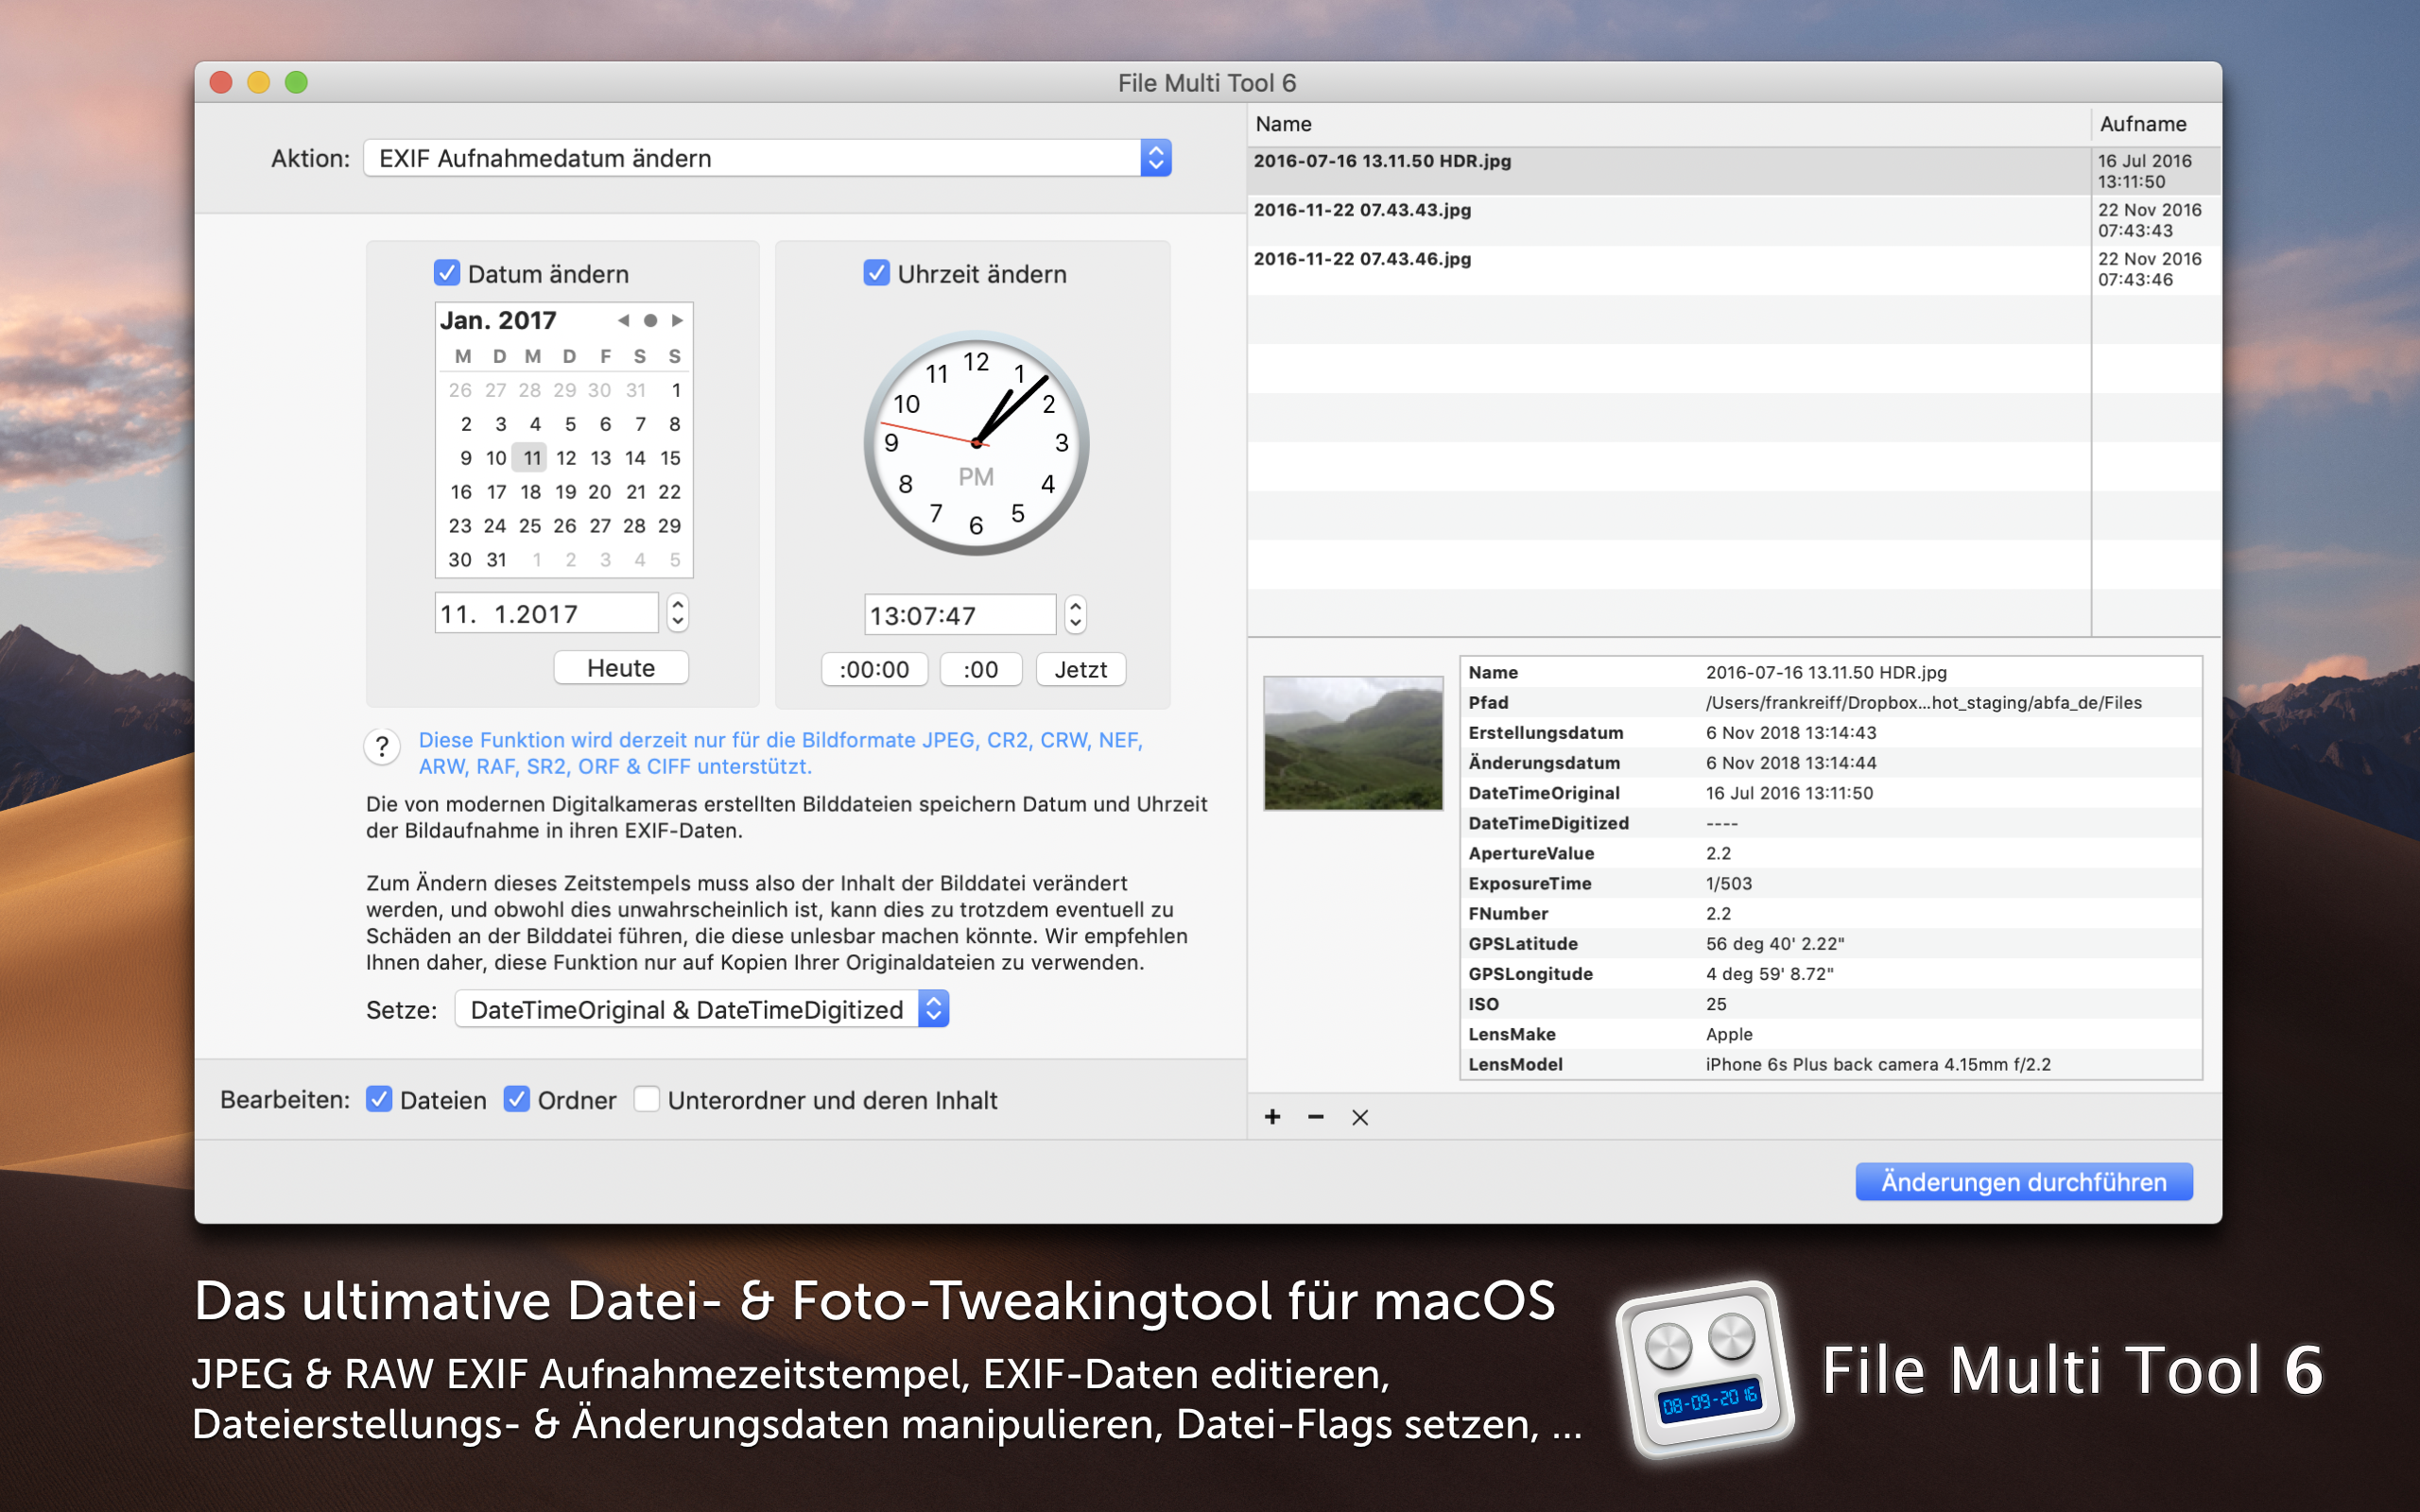Click the DateTimeOriginal value row

[1831, 793]
